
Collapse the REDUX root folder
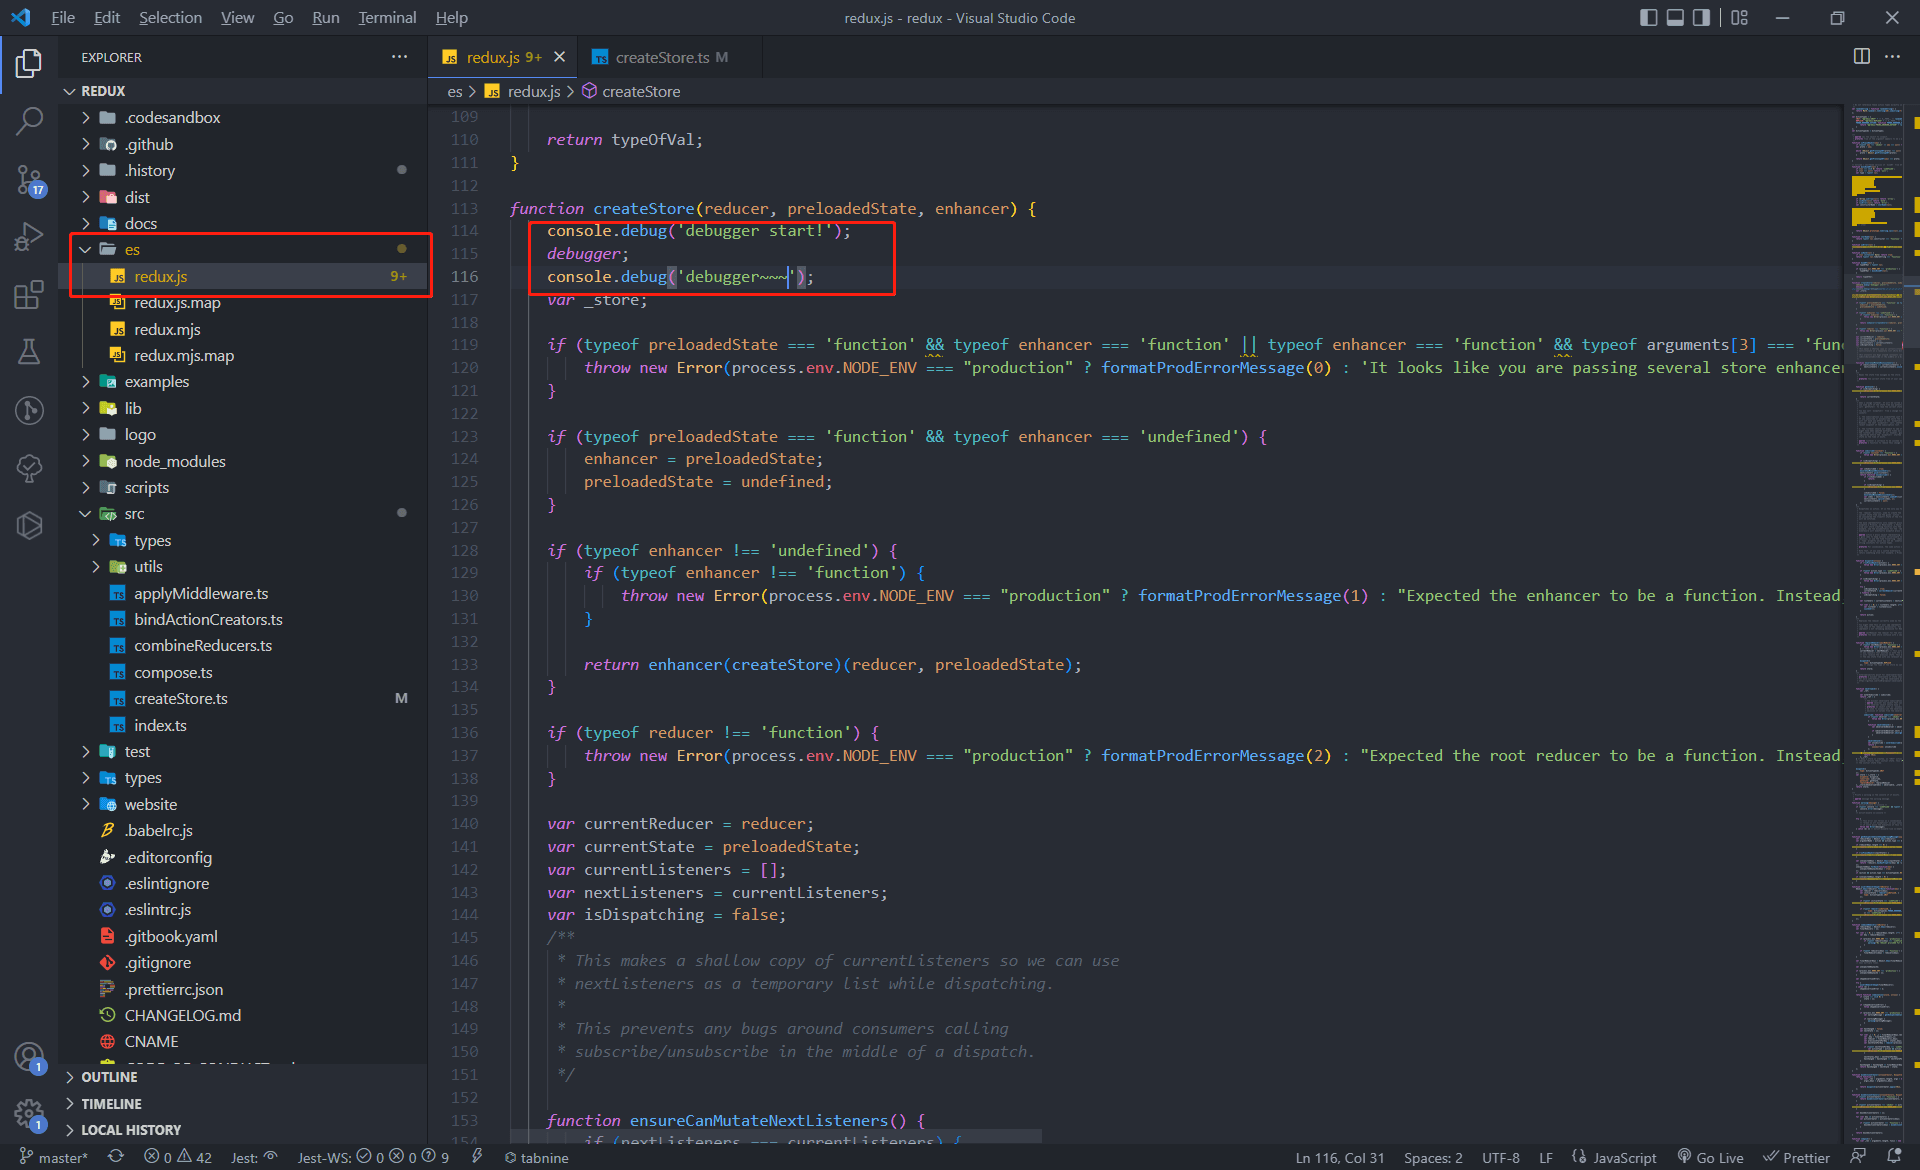(243, 91)
